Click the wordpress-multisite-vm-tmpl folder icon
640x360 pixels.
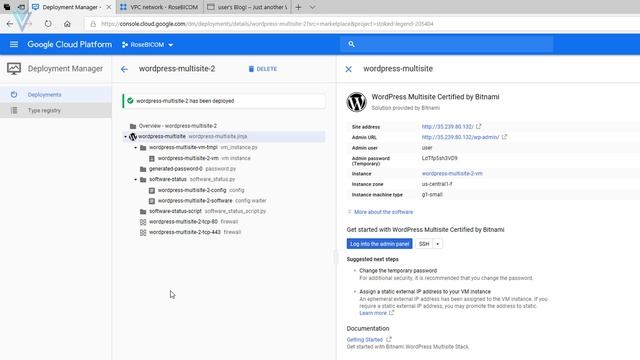click(x=143, y=147)
